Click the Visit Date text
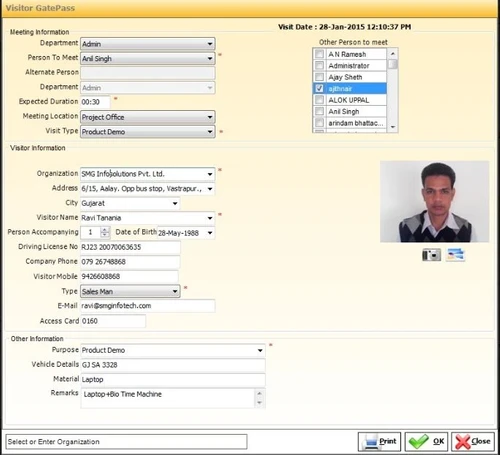500x455 pixels. point(345,27)
